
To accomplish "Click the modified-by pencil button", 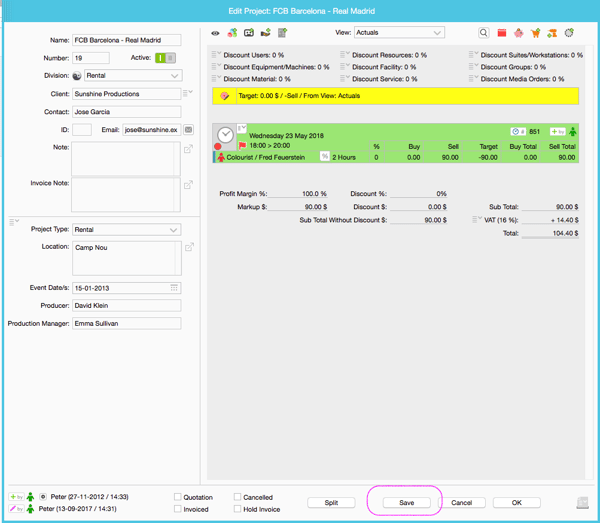I will click(16, 509).
